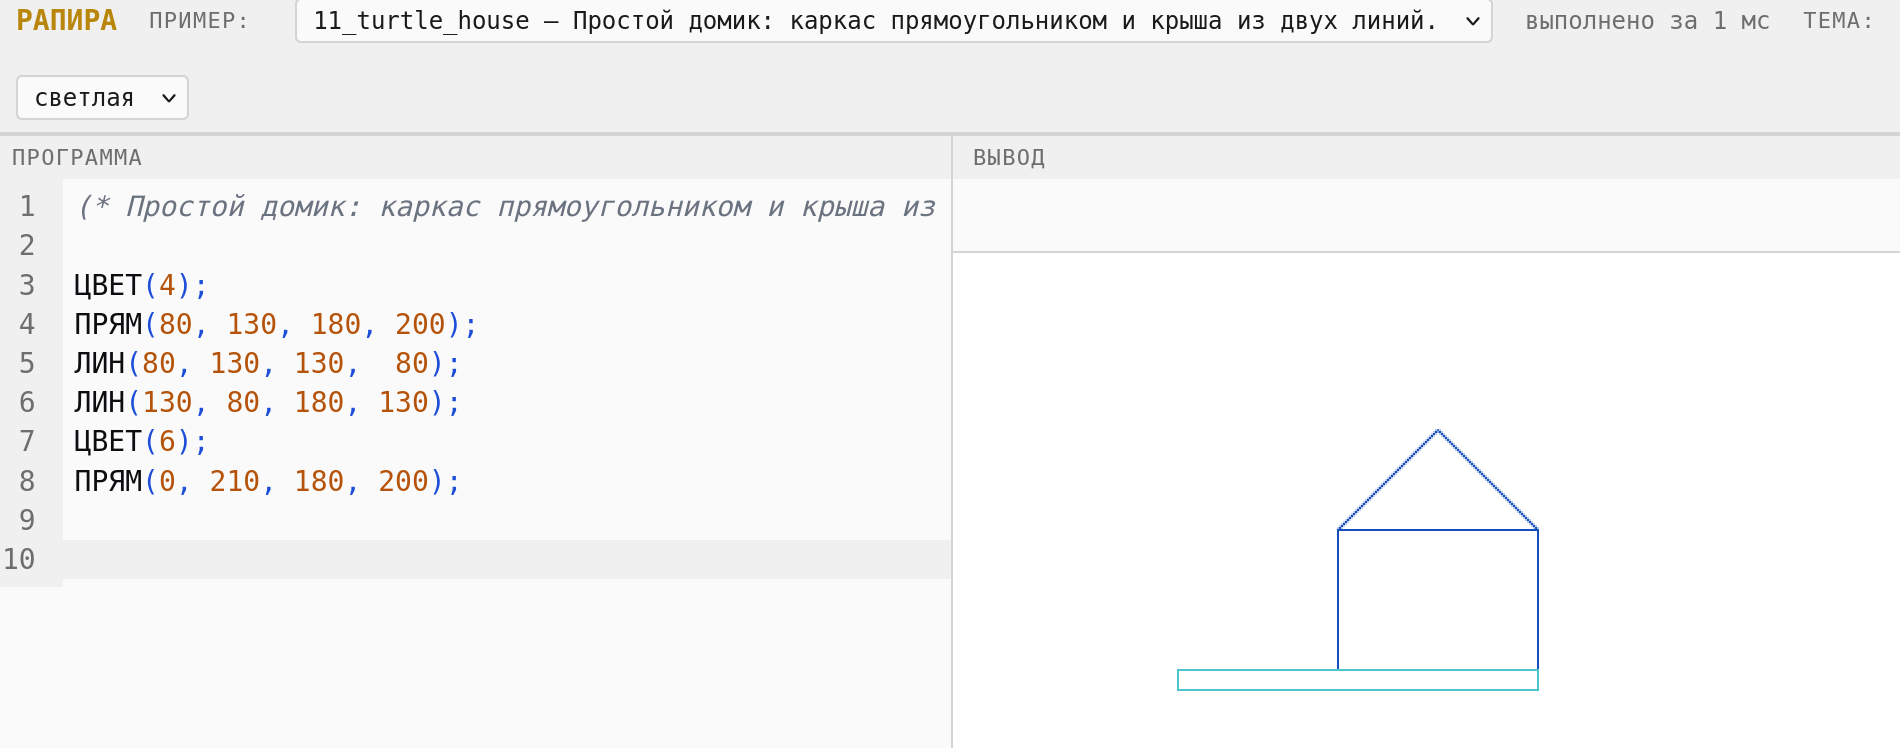Click line number 9 in gutter

[x=27, y=520]
